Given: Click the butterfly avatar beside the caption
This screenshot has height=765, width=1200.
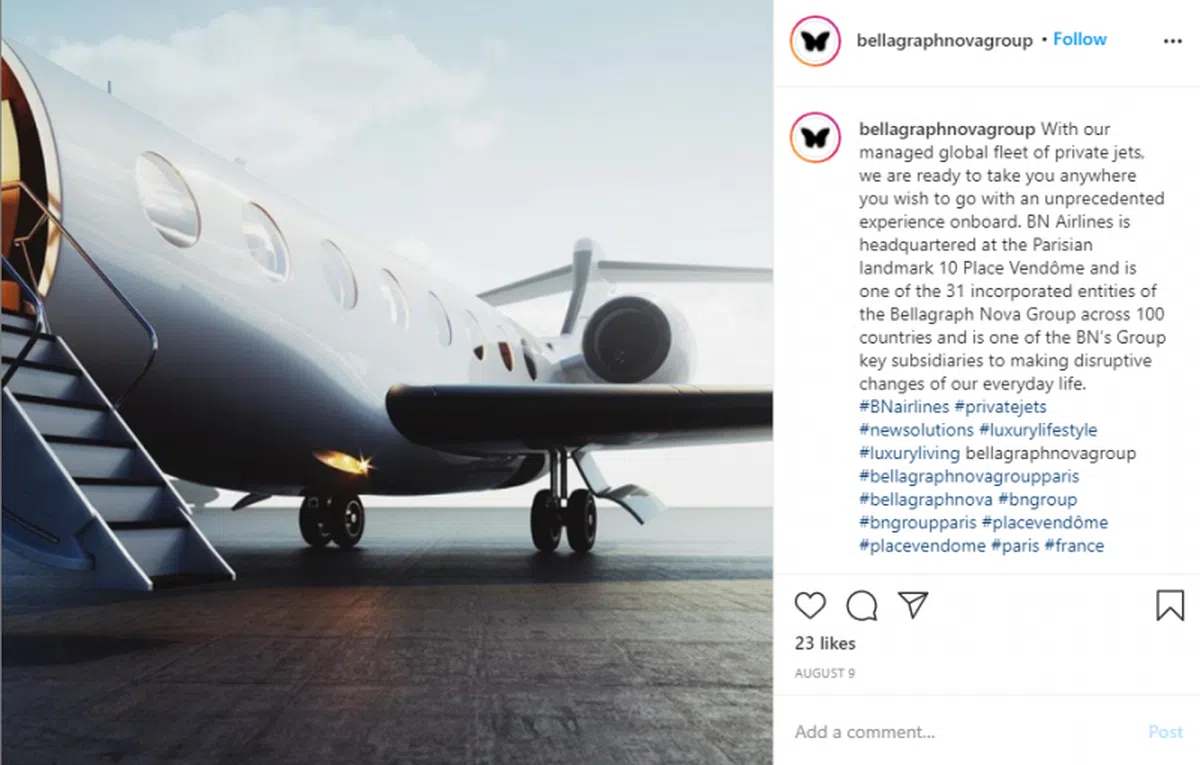Looking at the screenshot, I should coord(815,137).
